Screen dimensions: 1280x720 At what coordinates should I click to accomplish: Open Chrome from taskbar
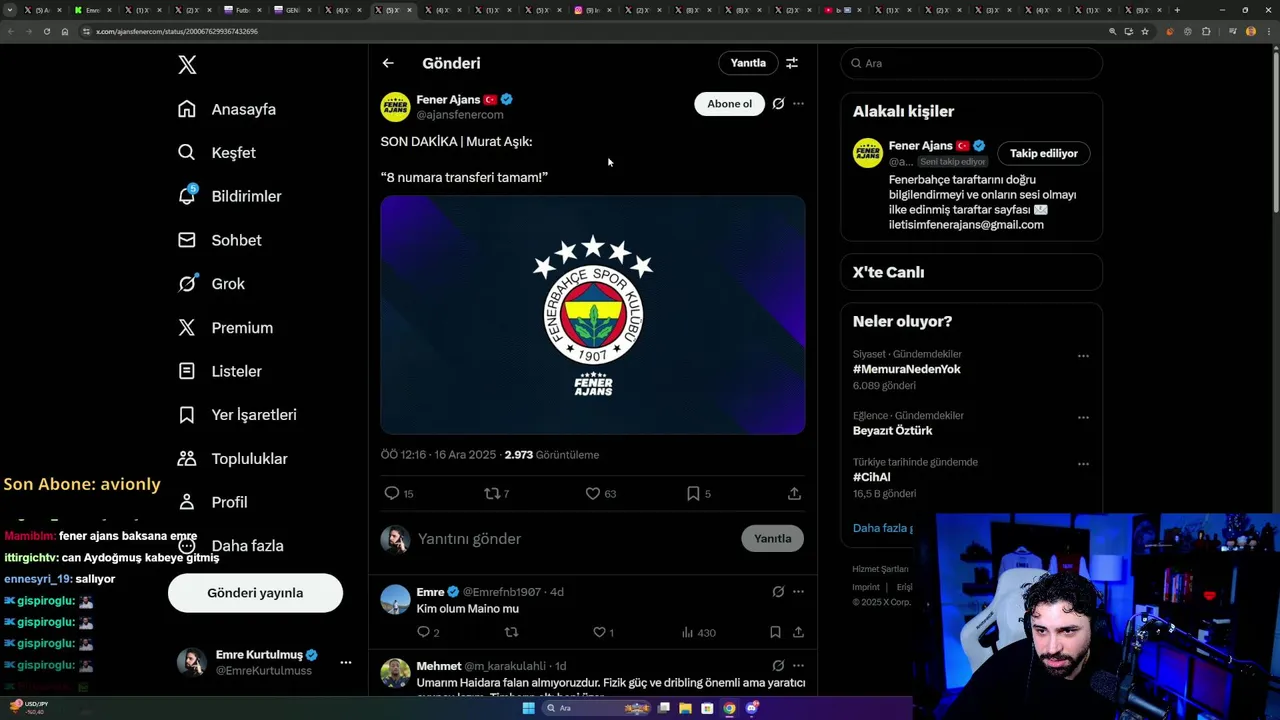click(x=729, y=708)
